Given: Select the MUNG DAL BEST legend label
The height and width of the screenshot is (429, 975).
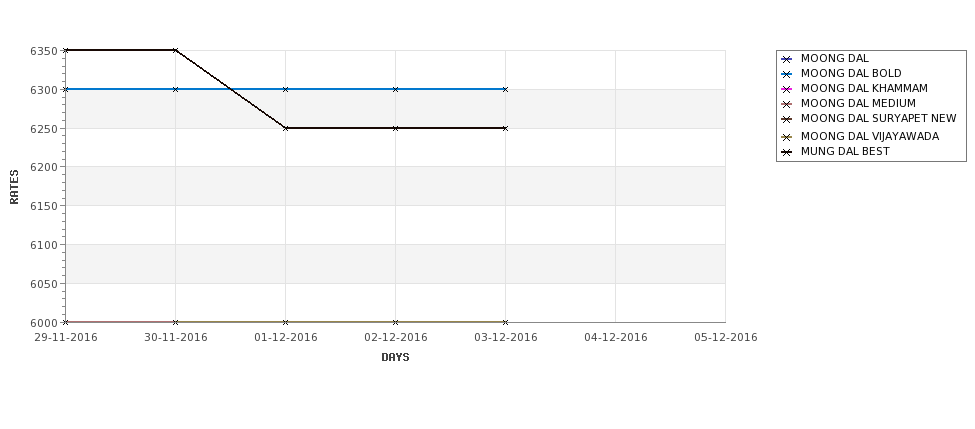Looking at the screenshot, I should pyautogui.click(x=845, y=152).
